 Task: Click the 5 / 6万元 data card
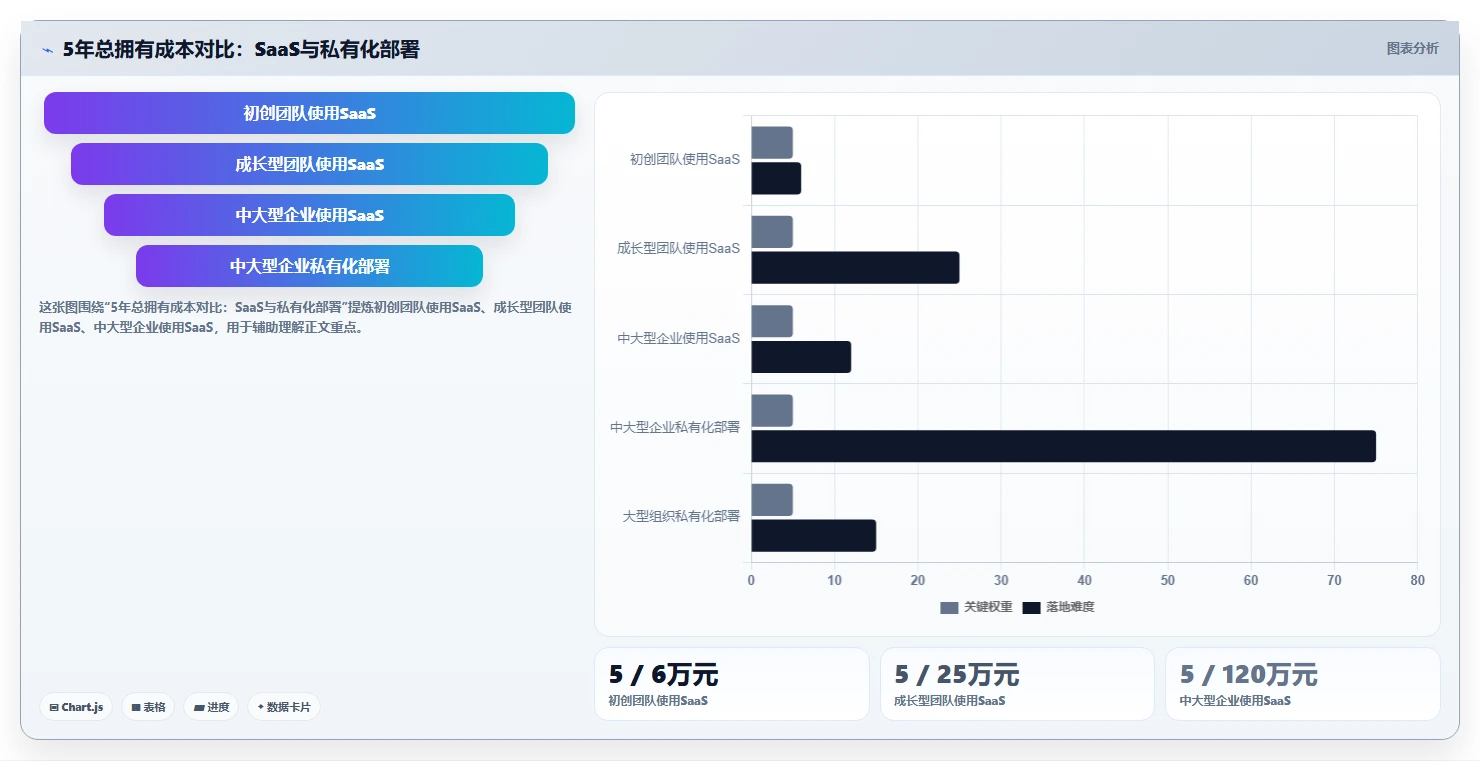pyautogui.click(x=732, y=684)
